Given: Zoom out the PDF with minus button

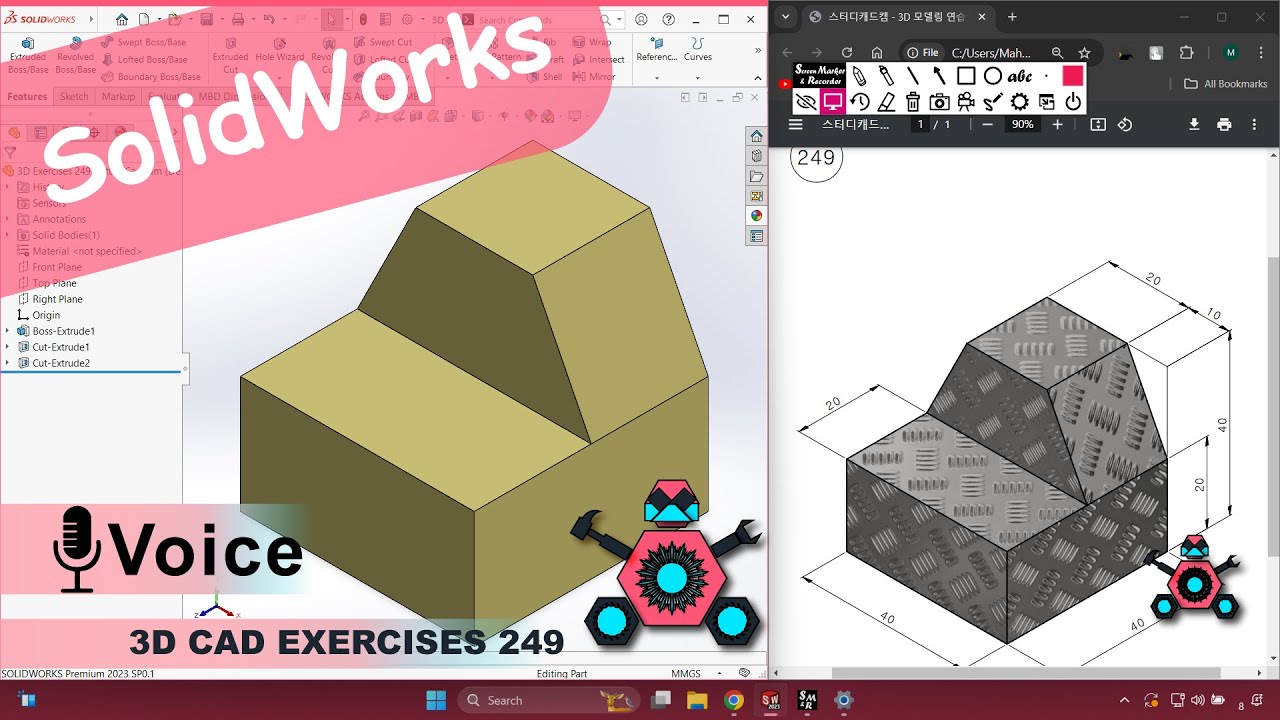Looking at the screenshot, I should pos(987,124).
